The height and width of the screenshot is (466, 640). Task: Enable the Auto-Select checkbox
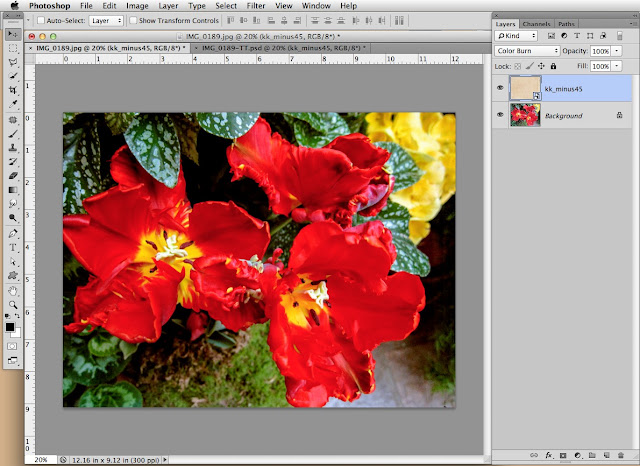point(41,20)
